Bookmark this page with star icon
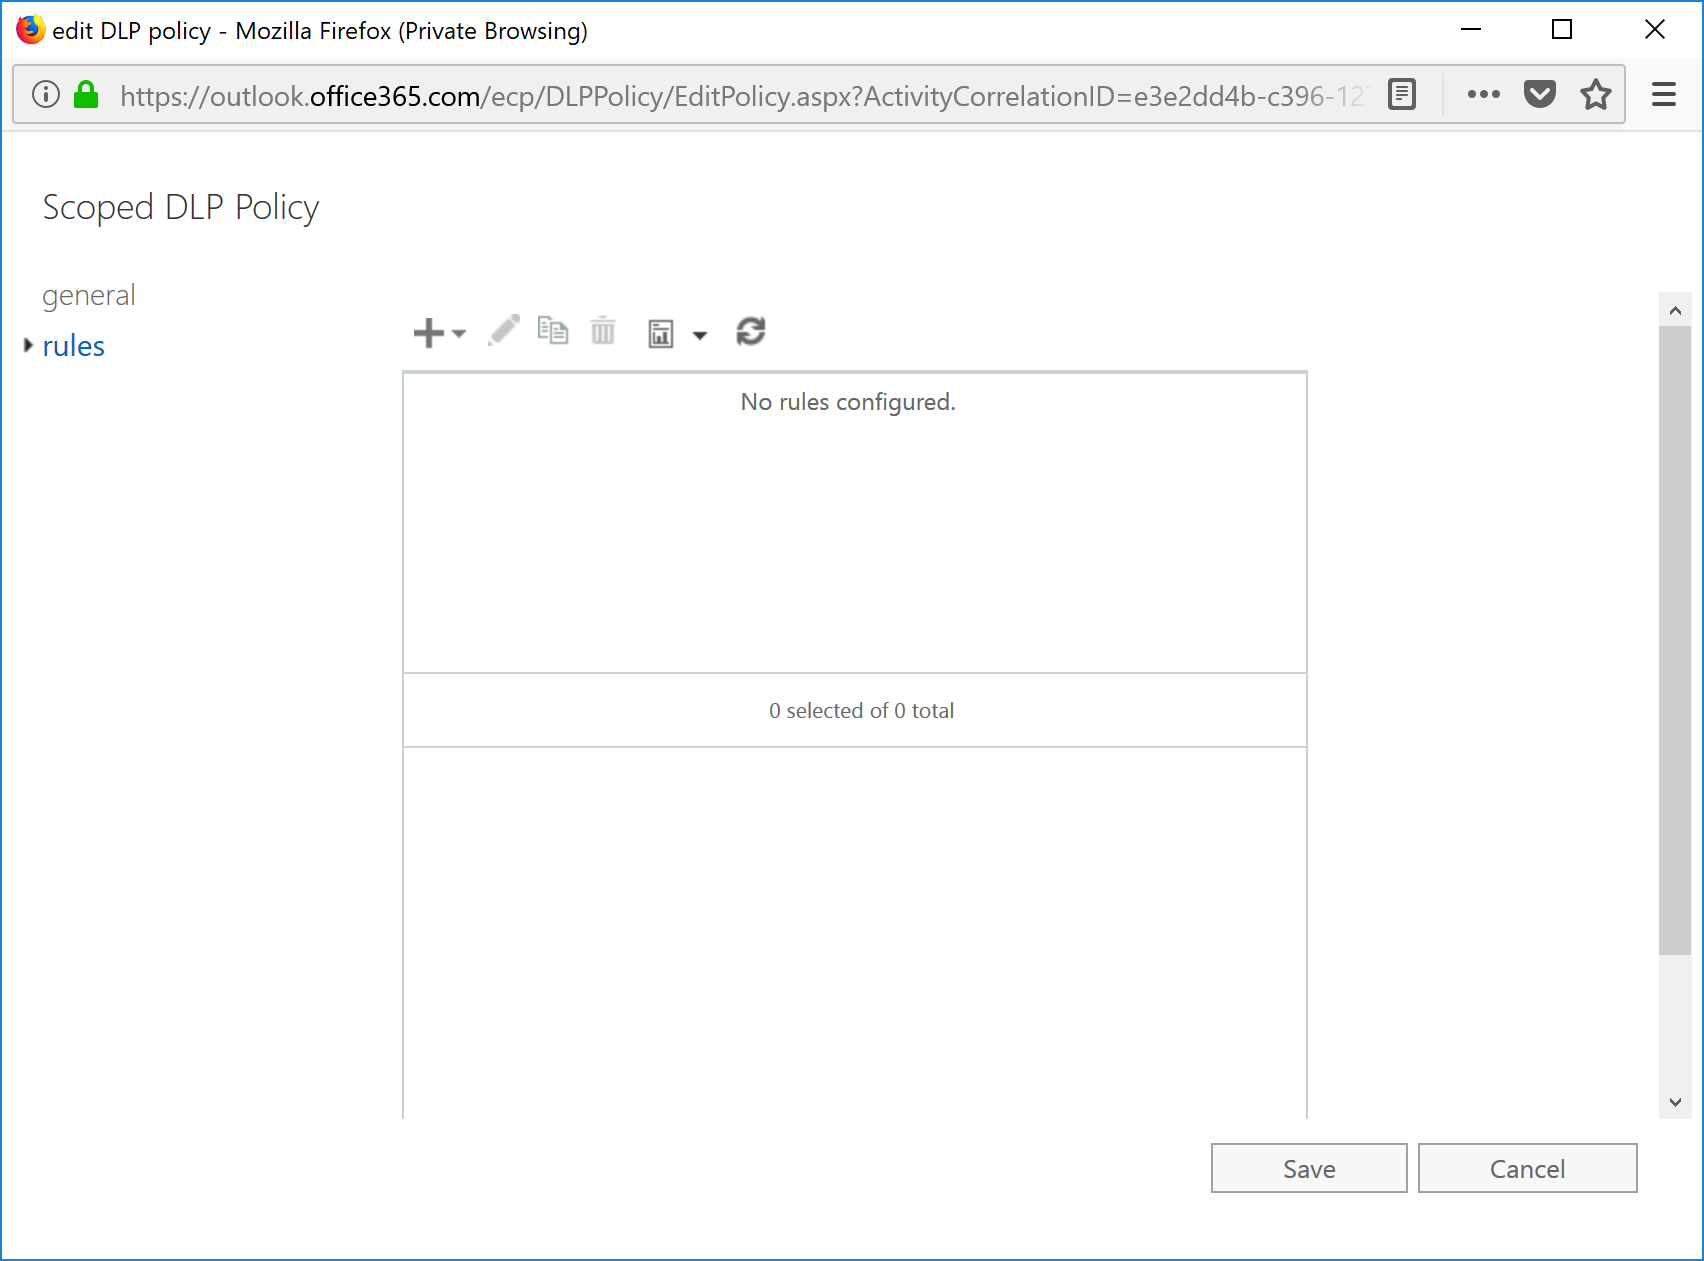Viewport: 1704px width, 1261px height. [1595, 95]
